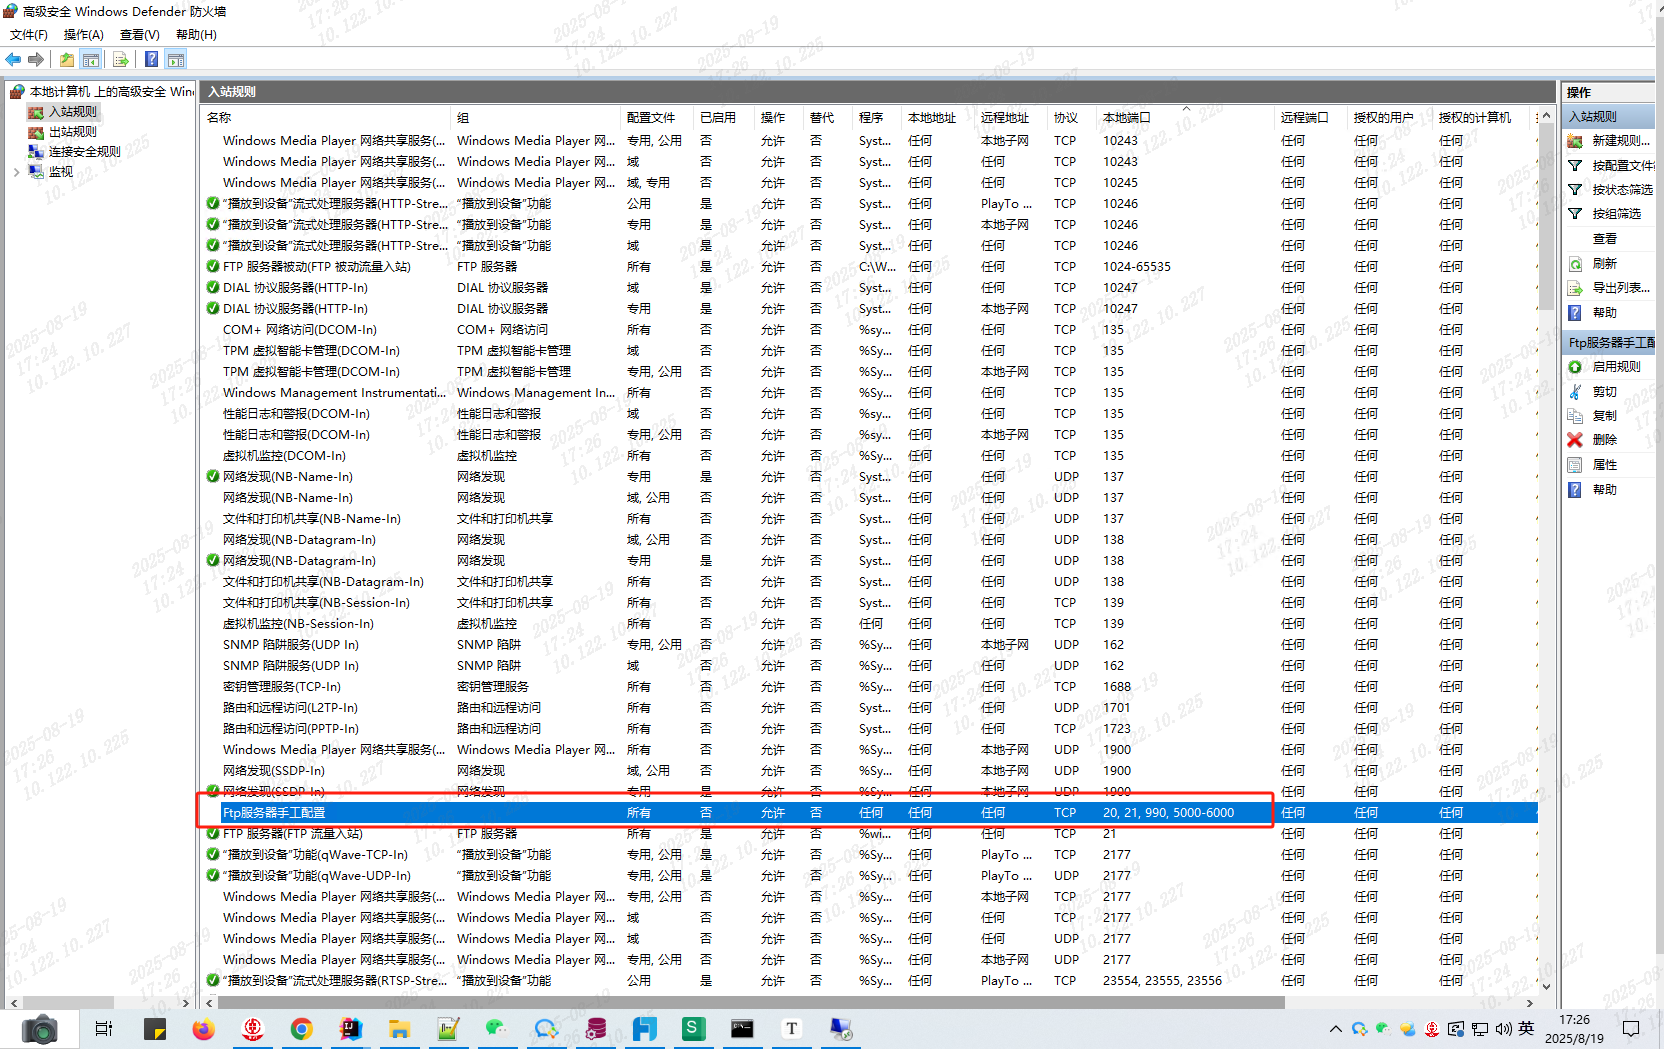
Task: Sort by the 本地端口 column header
Action: tap(1185, 118)
